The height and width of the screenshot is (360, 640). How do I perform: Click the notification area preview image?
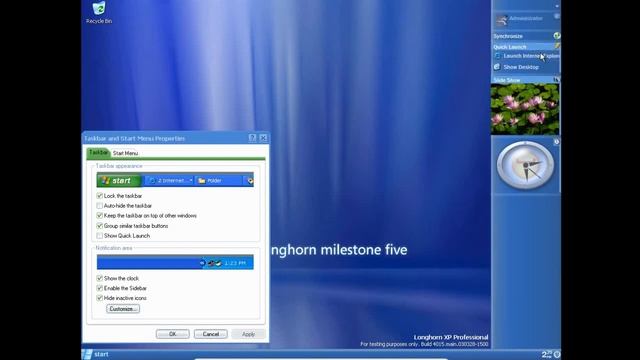pyautogui.click(x=175, y=262)
